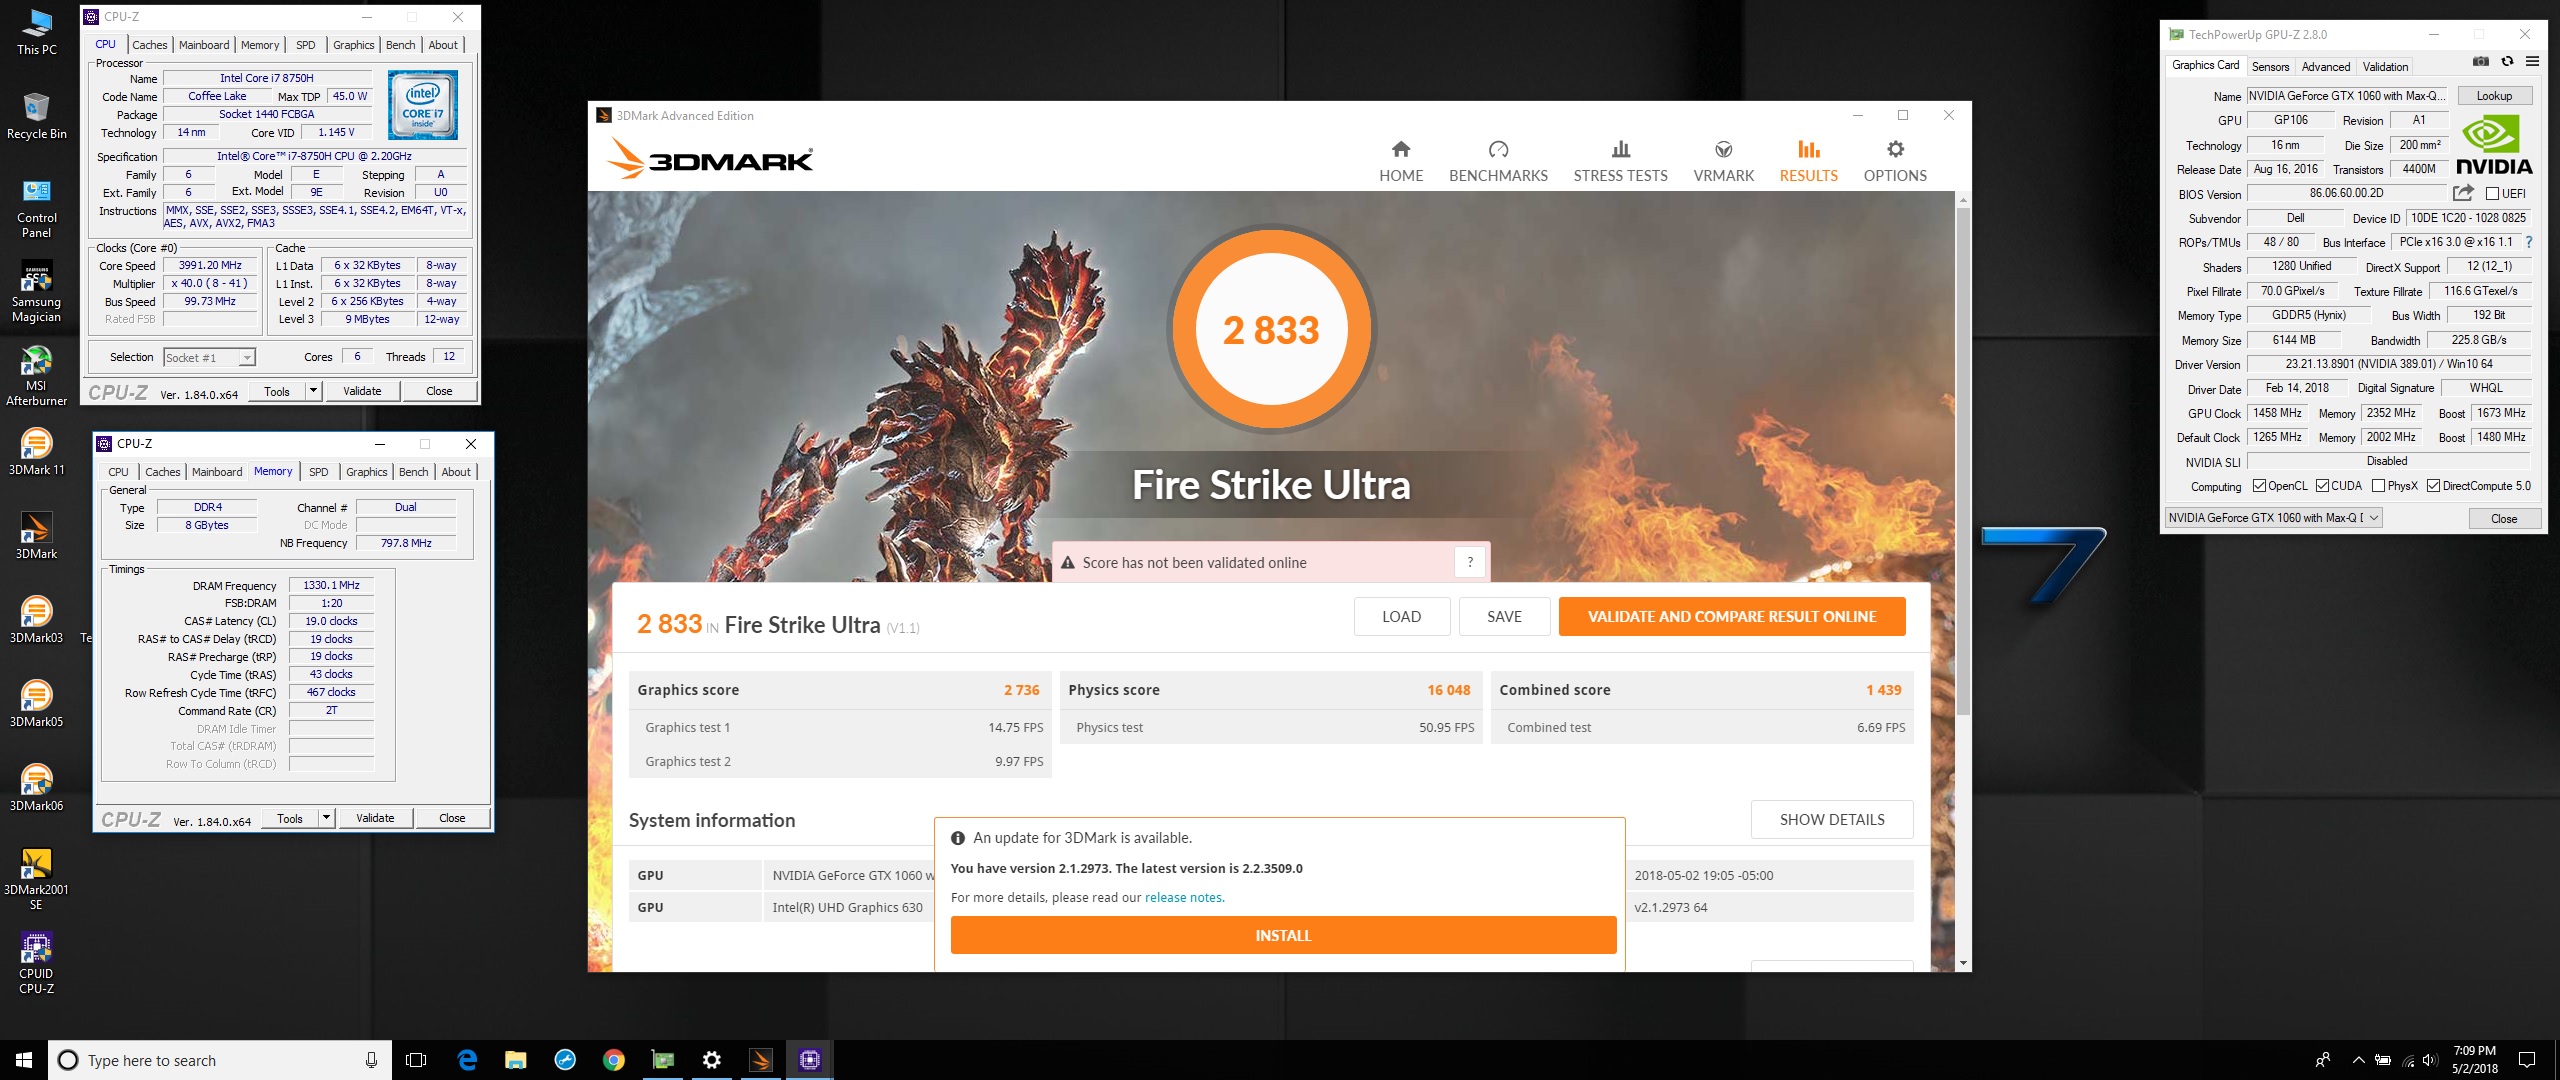Save GPU BIOS via share arrow icon
Viewport: 2560px width, 1080px height.
(x=2463, y=193)
